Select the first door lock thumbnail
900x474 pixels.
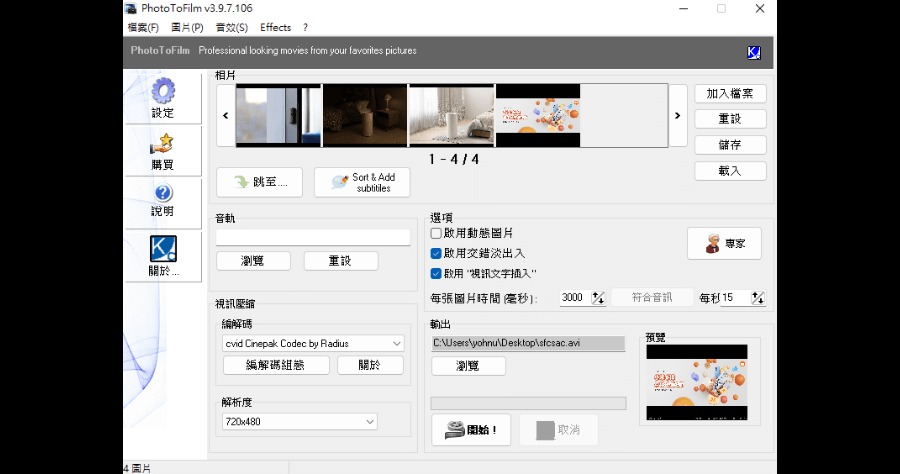pyautogui.click(x=278, y=116)
